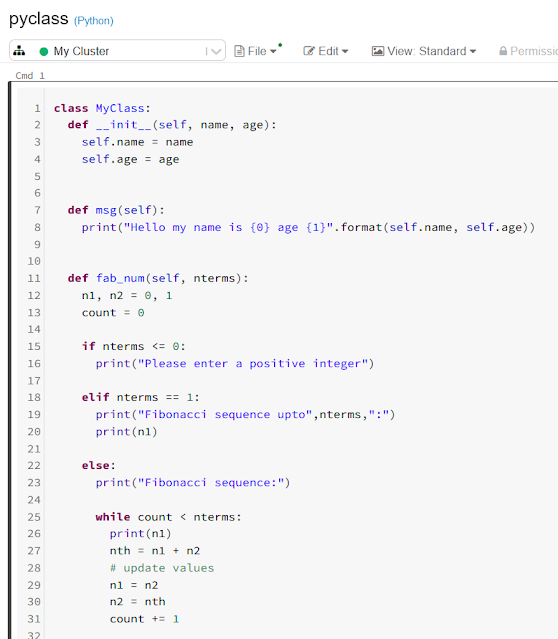Screen dimensions: 558x639
Task: Click the 'count = 0' line
Action: click(113, 312)
